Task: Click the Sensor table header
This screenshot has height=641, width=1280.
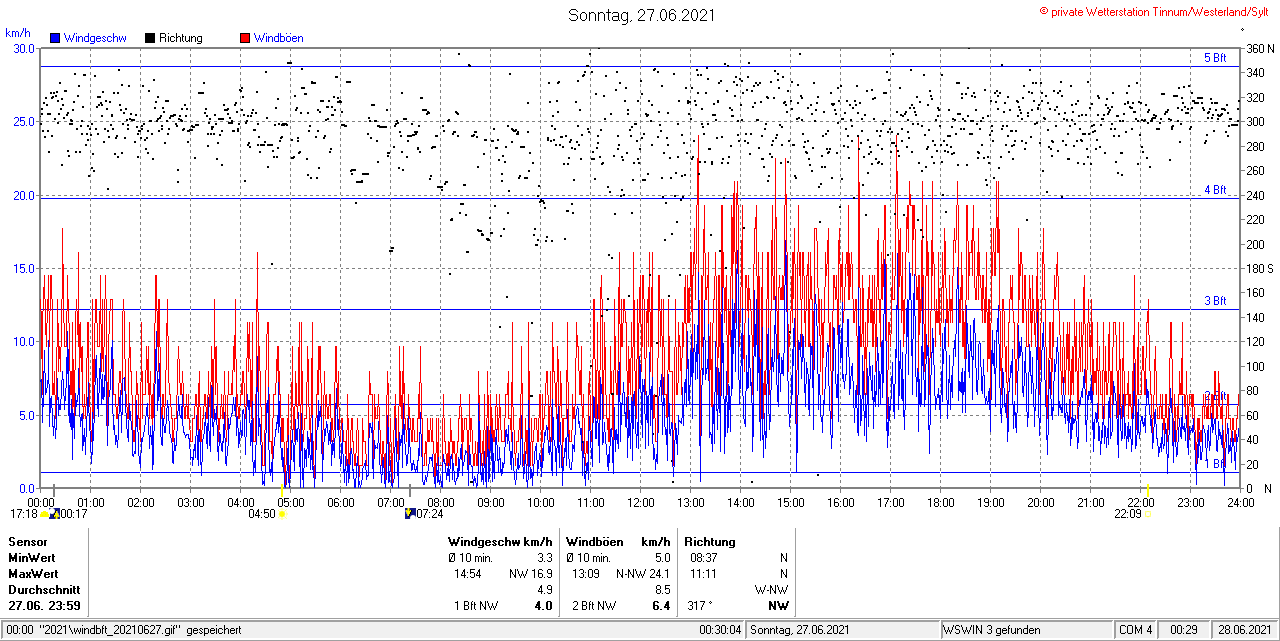Action: [28, 542]
